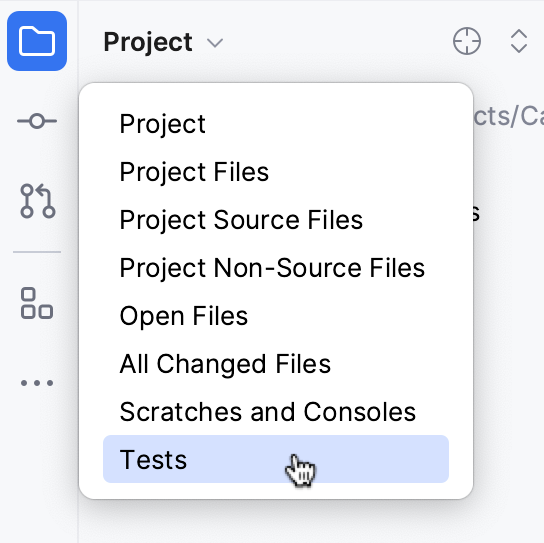544x543 pixels.
Task: Open the Structure tool window icon
Action: click(37, 303)
